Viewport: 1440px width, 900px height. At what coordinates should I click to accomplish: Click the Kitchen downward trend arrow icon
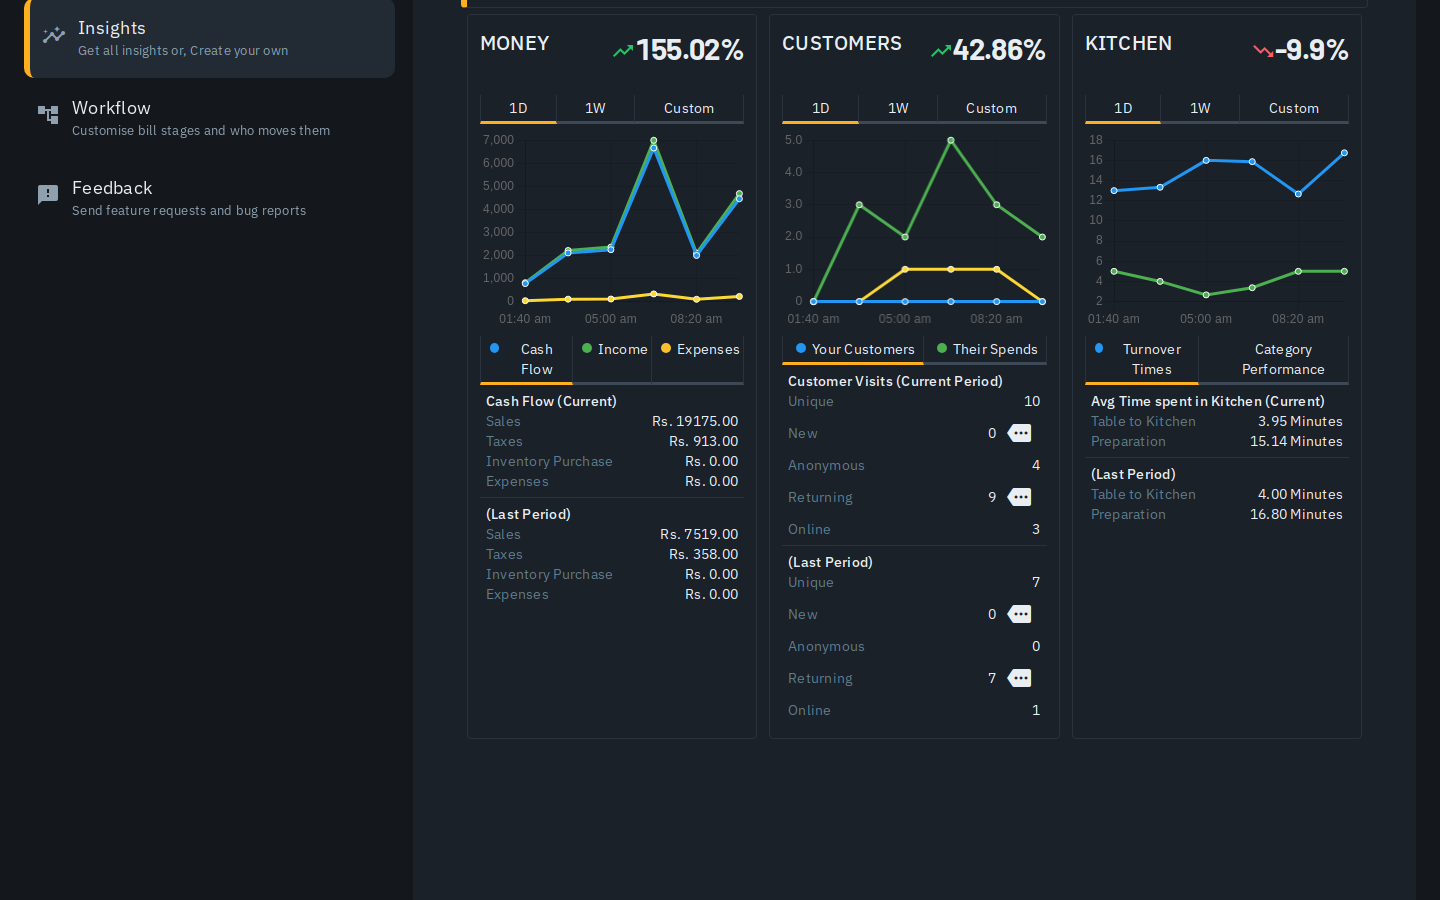click(x=1263, y=50)
